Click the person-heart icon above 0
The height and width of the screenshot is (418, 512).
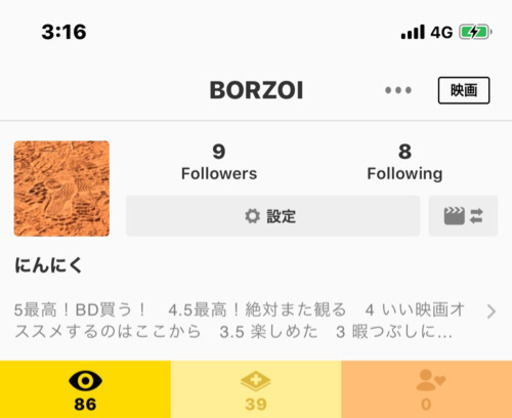(x=430, y=380)
